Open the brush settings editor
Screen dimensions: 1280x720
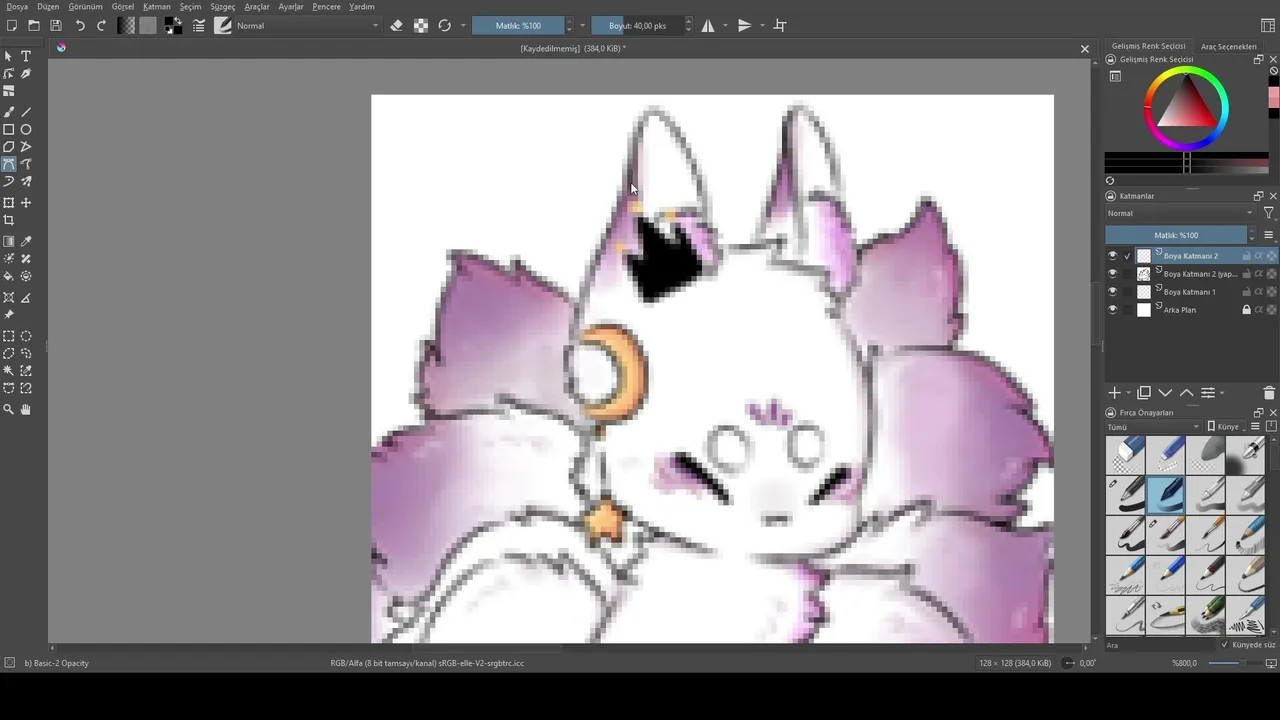(x=199, y=26)
